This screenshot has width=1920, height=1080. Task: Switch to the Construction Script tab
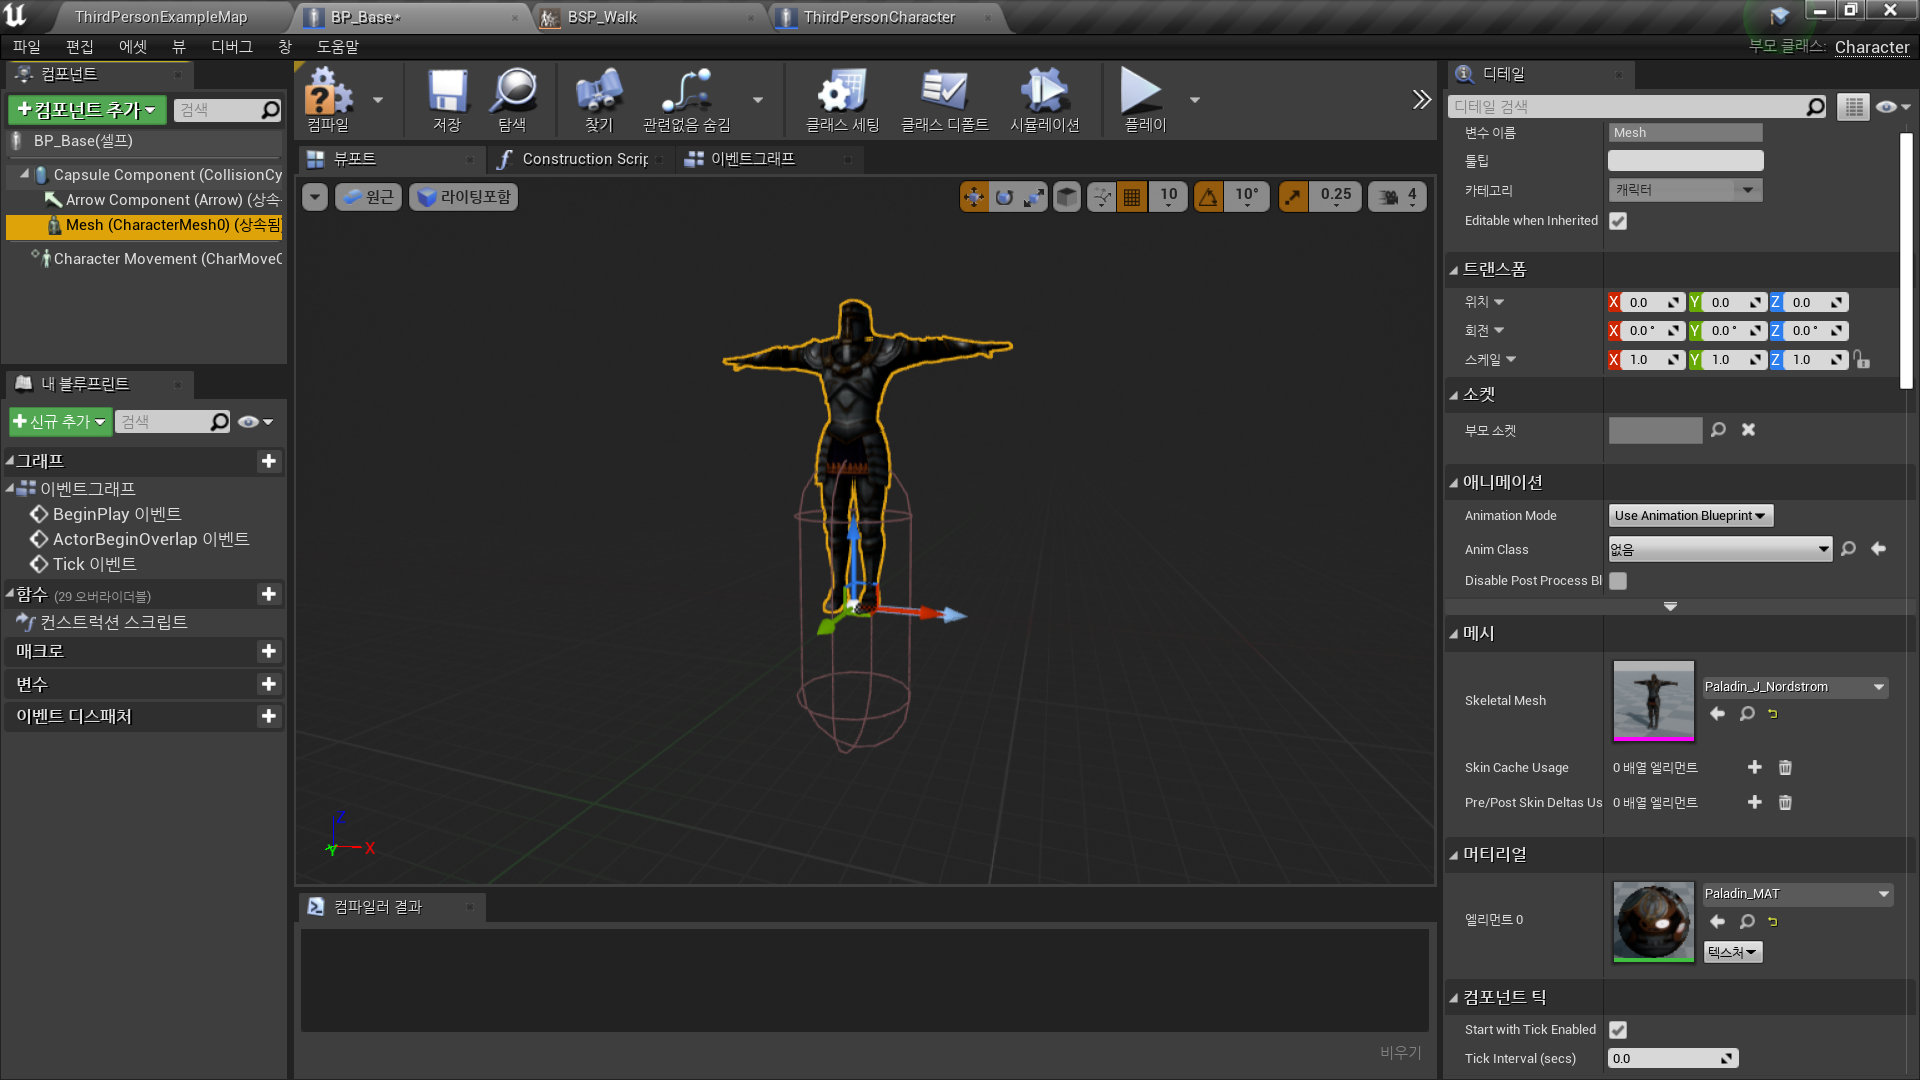[x=583, y=159]
